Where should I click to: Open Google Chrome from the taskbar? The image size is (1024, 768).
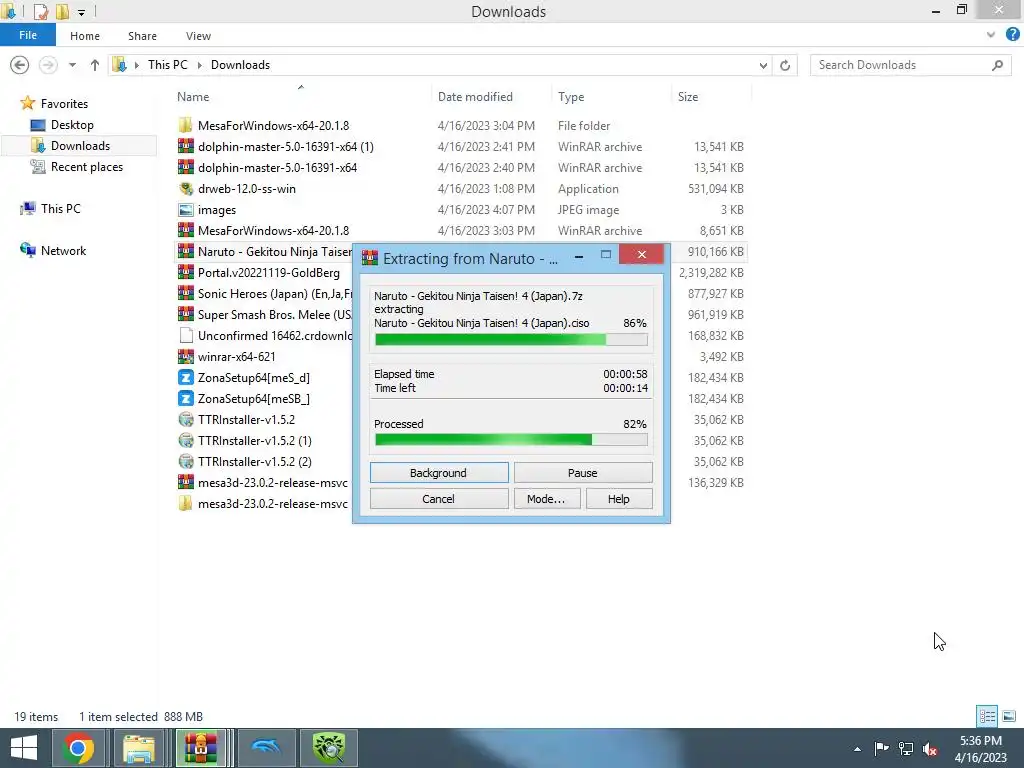(x=78, y=748)
